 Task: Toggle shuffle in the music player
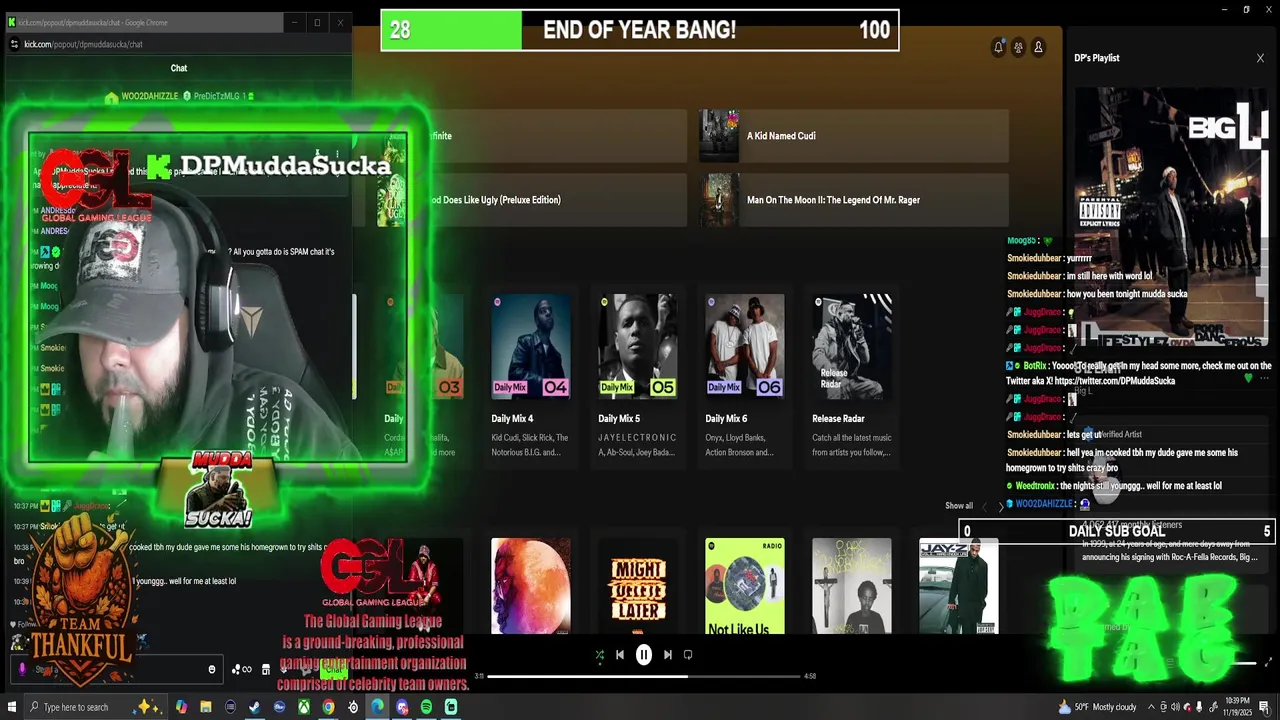tap(599, 655)
